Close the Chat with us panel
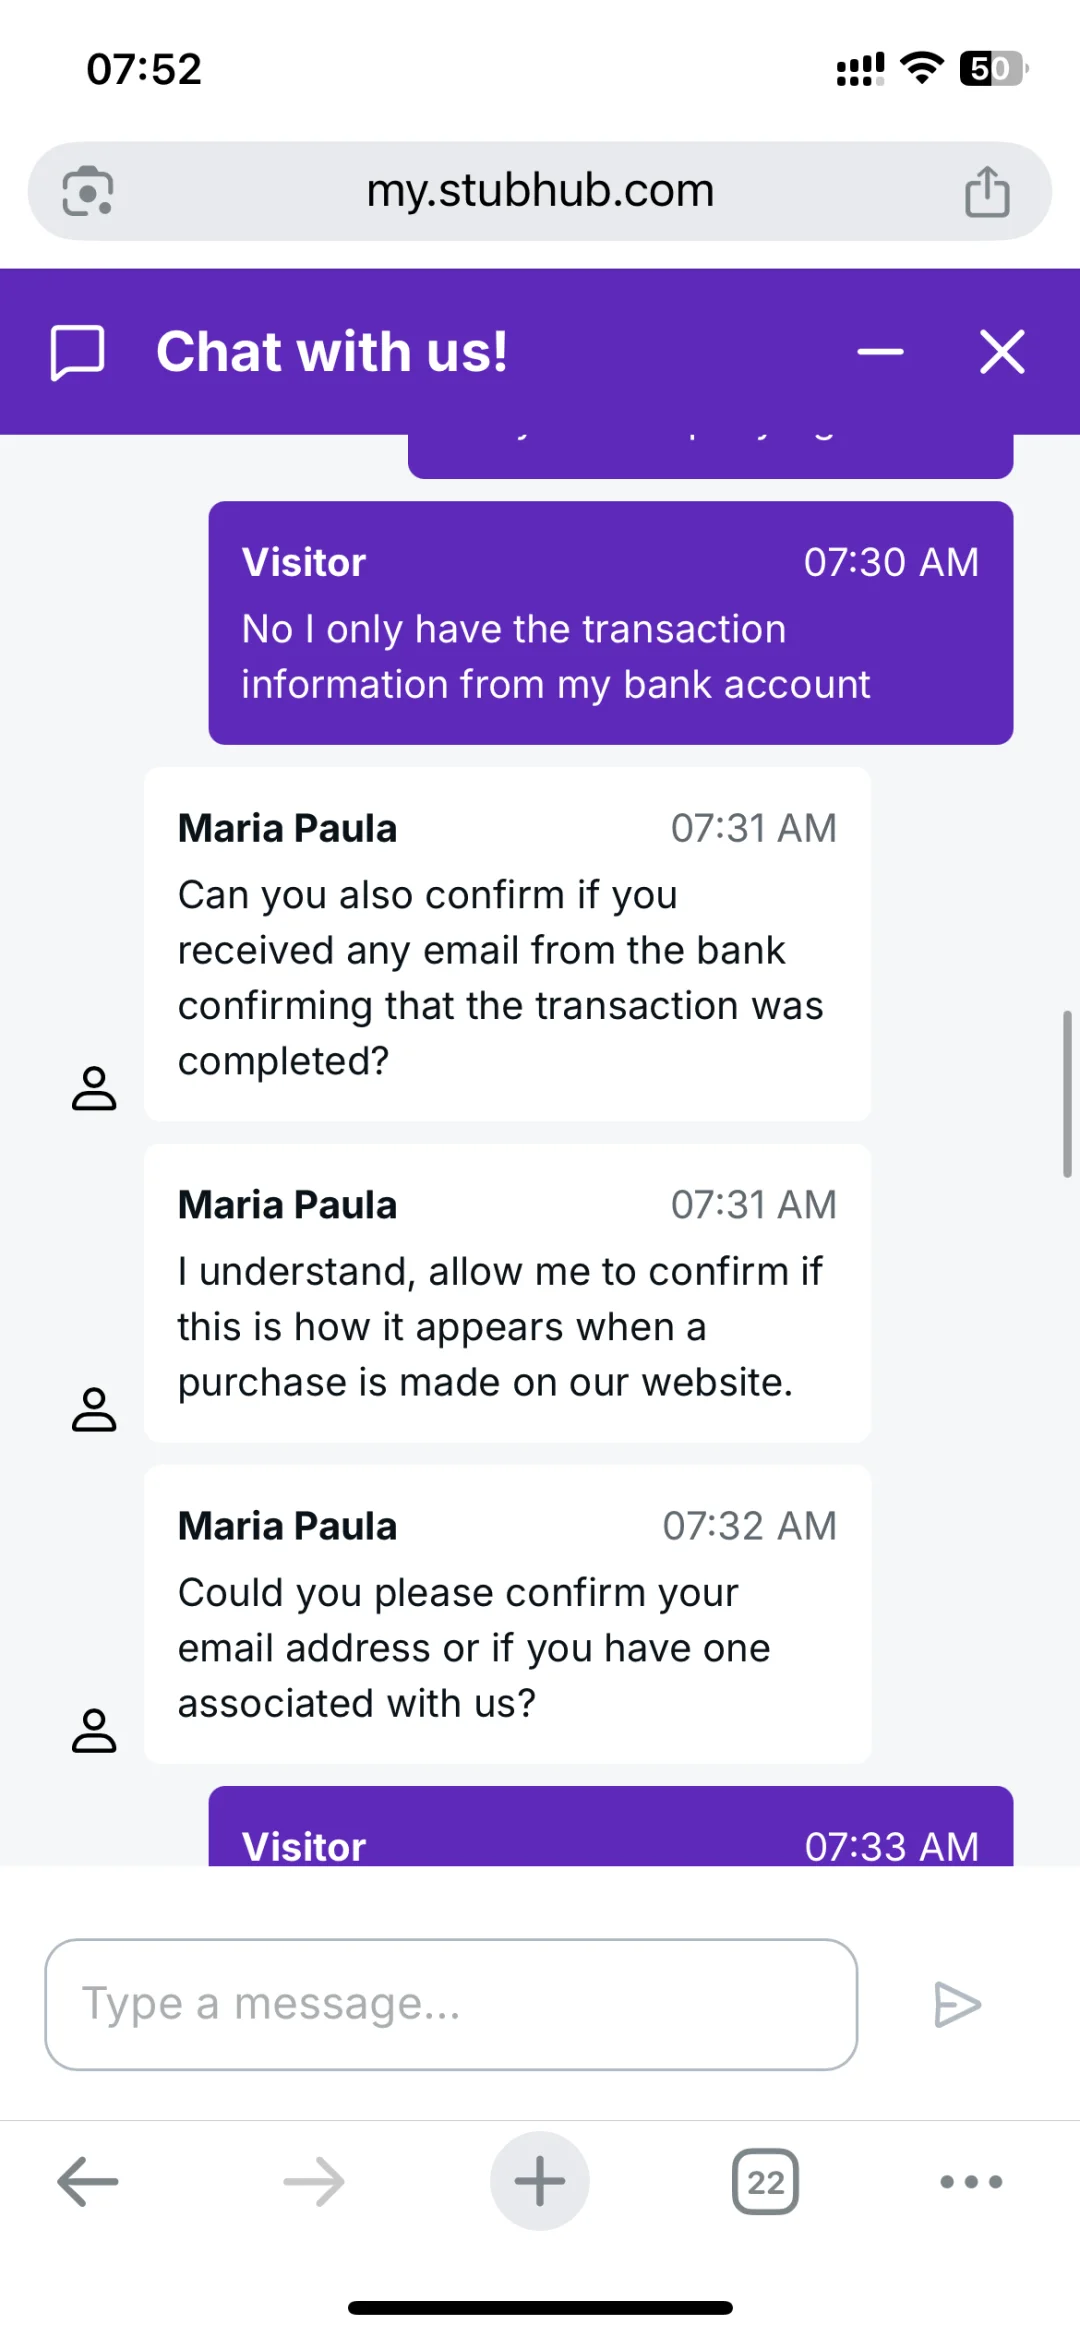Screen dimensions: 1080x2337 (x=1002, y=352)
